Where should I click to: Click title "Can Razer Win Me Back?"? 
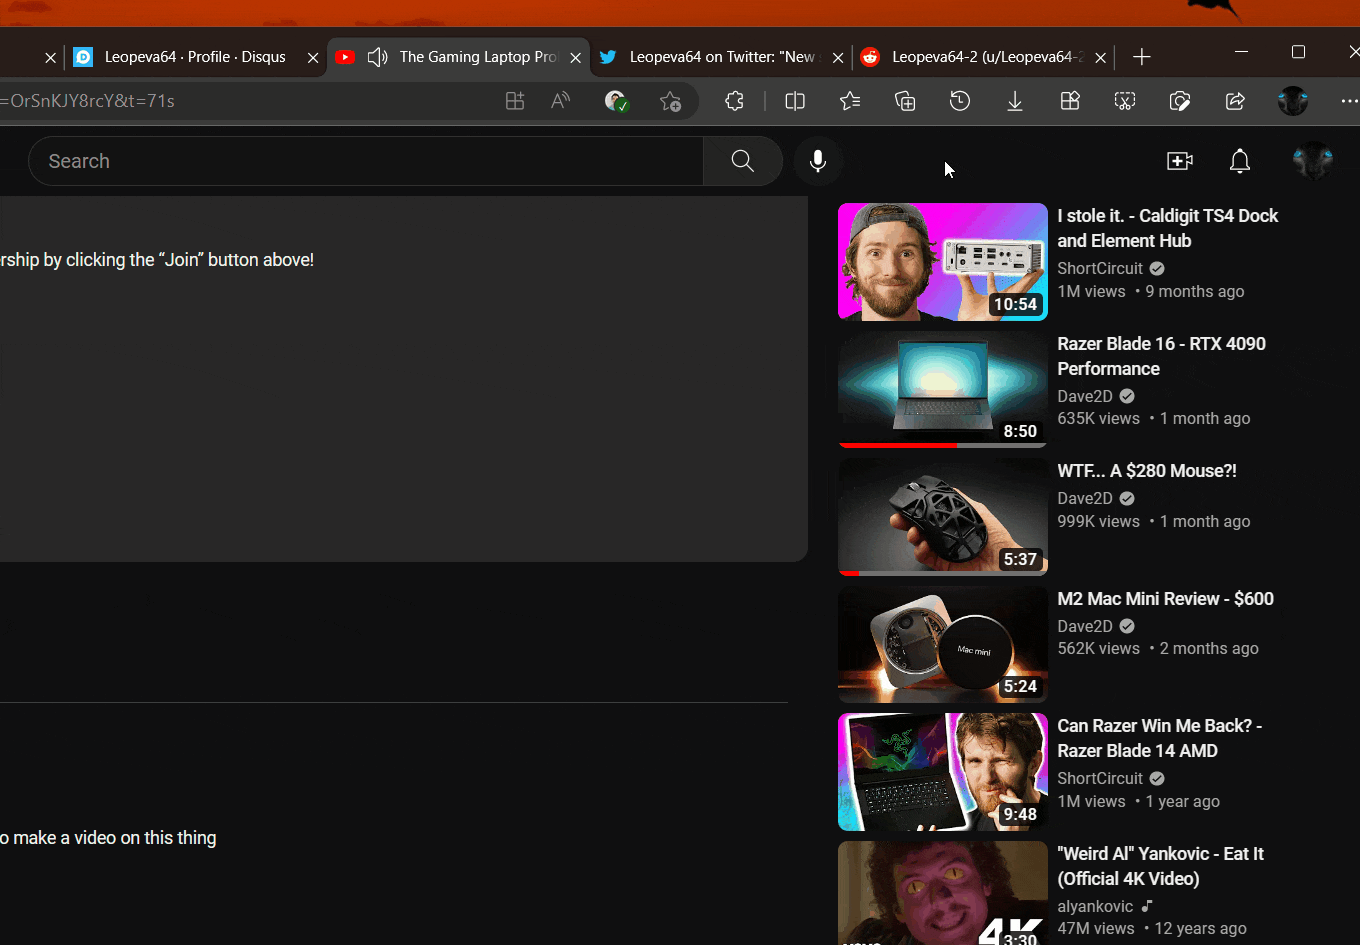click(x=1160, y=738)
